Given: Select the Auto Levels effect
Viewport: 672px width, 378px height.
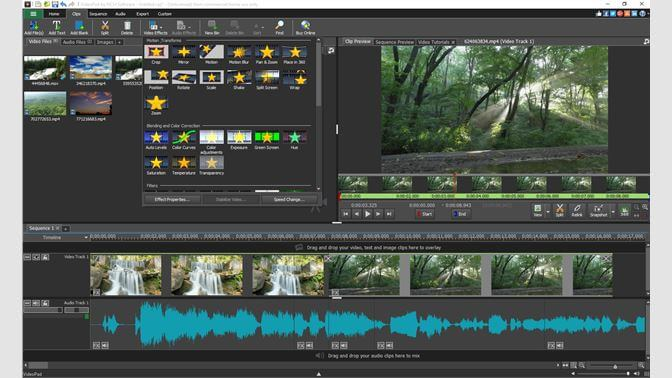Looking at the screenshot, I should (156, 140).
